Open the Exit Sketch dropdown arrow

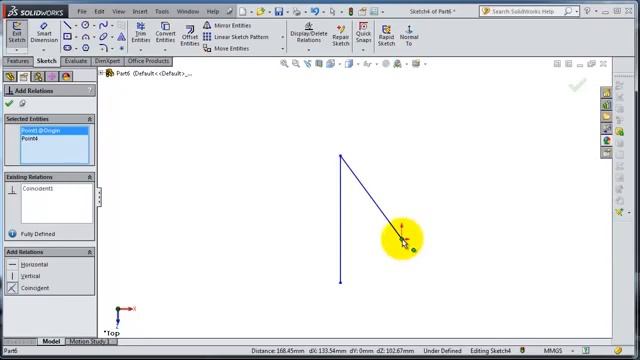pyautogui.click(x=17, y=50)
